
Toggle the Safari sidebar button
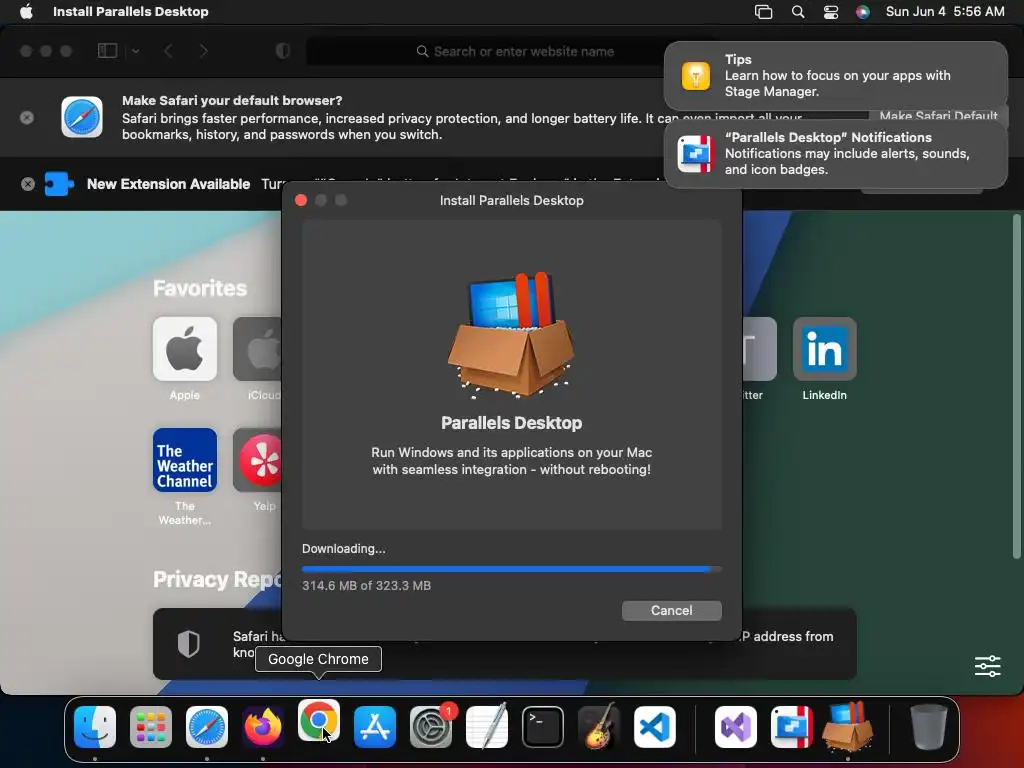pos(107,51)
